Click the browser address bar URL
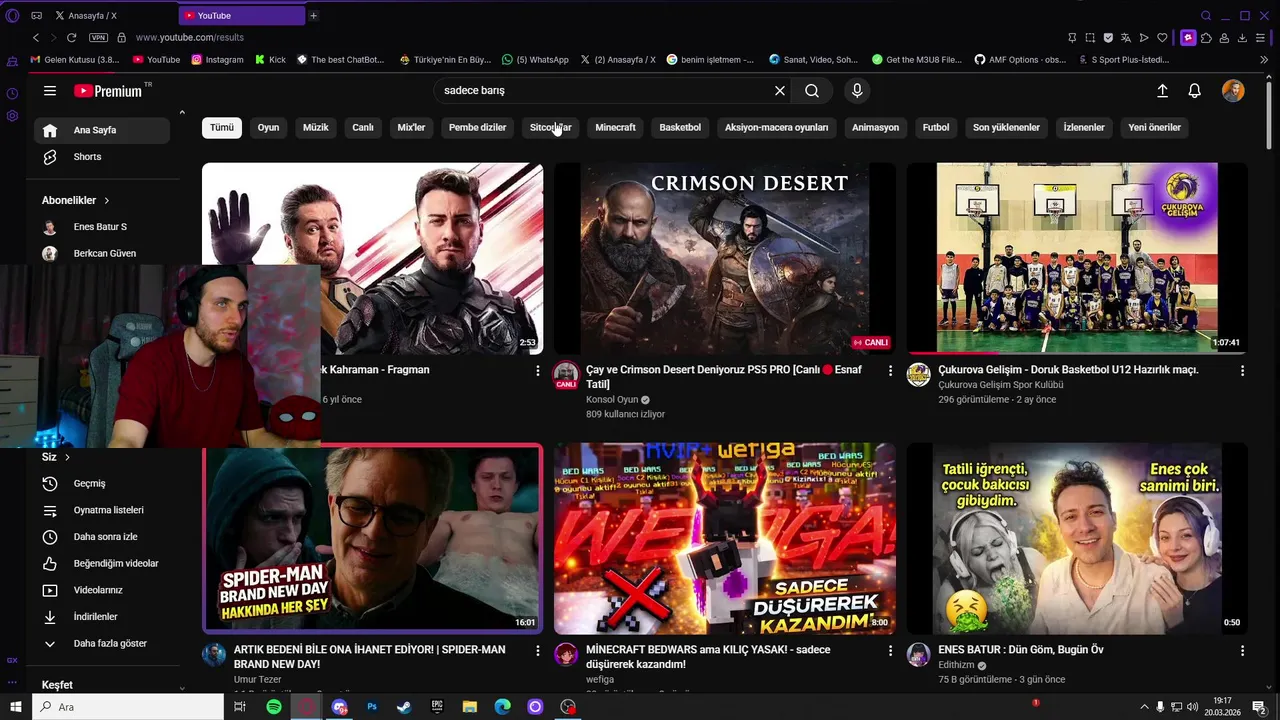 pyautogui.click(x=190, y=37)
